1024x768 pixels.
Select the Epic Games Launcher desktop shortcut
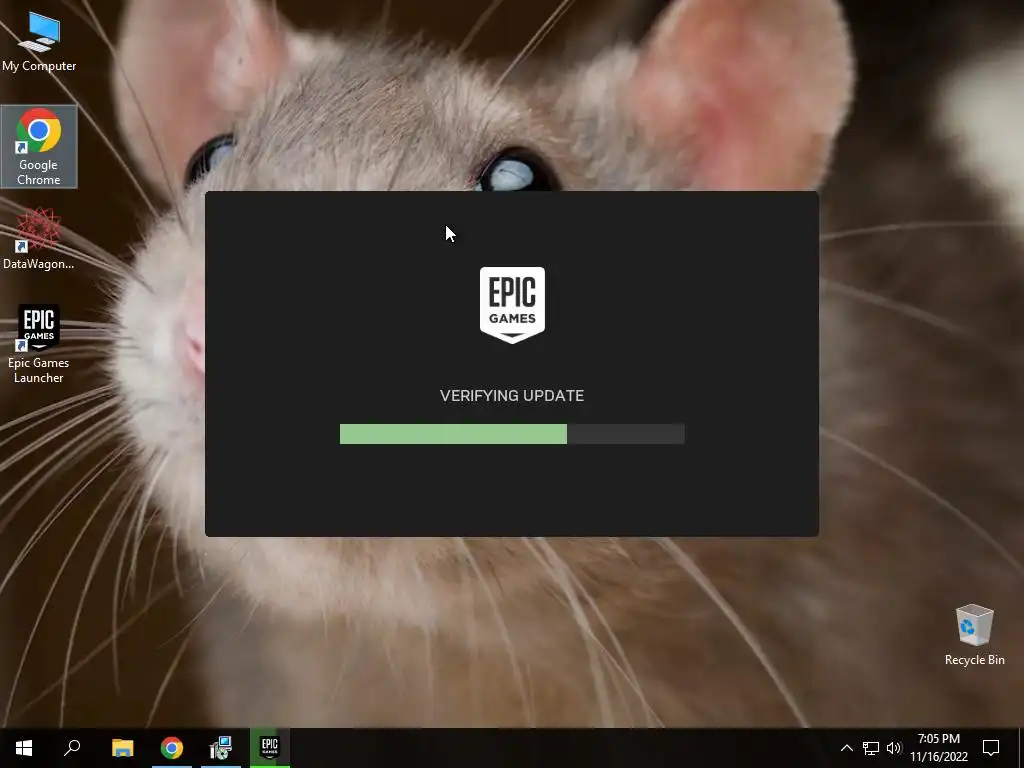(x=39, y=344)
